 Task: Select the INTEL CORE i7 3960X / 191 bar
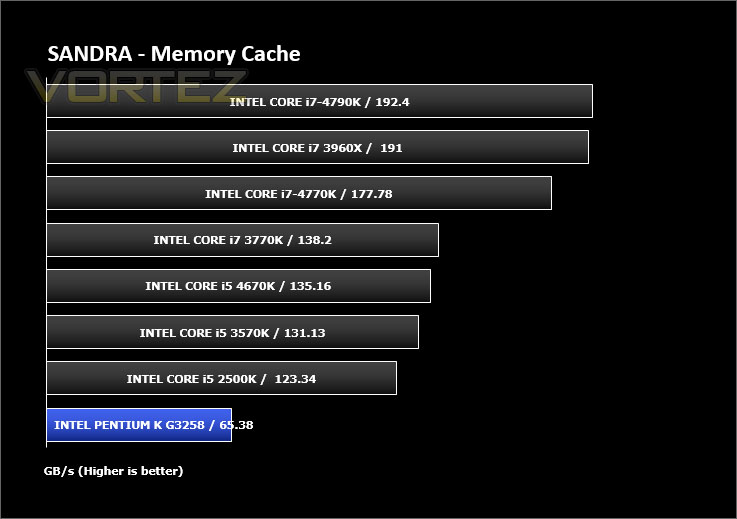(318, 147)
